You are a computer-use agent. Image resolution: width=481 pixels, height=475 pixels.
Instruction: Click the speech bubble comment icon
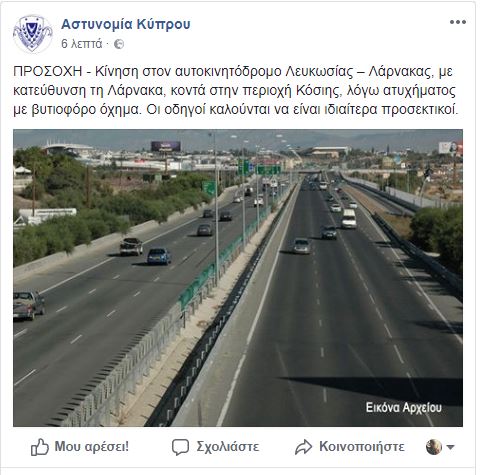(x=180, y=447)
